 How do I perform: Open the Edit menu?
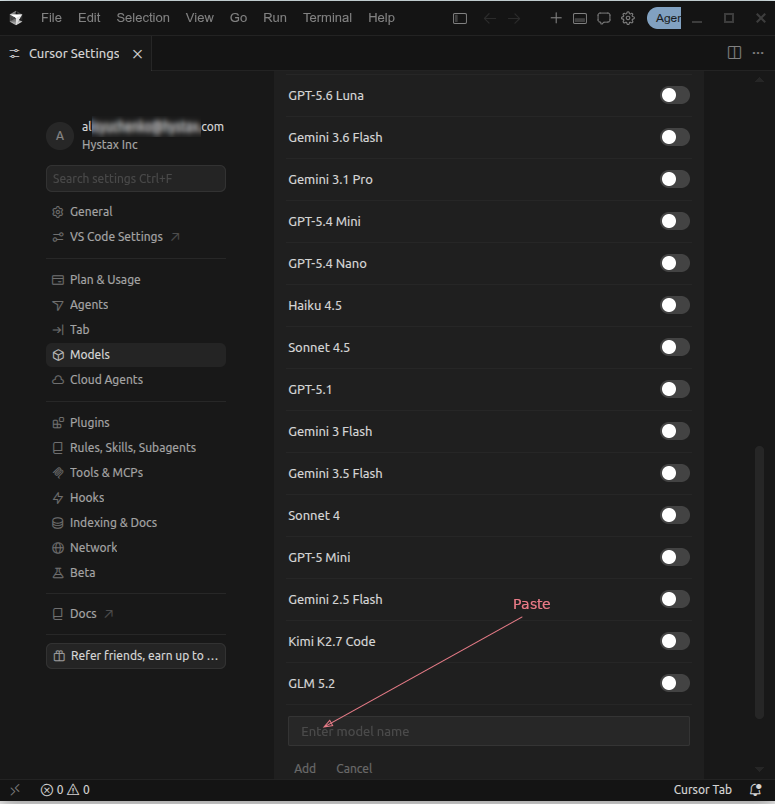point(89,18)
